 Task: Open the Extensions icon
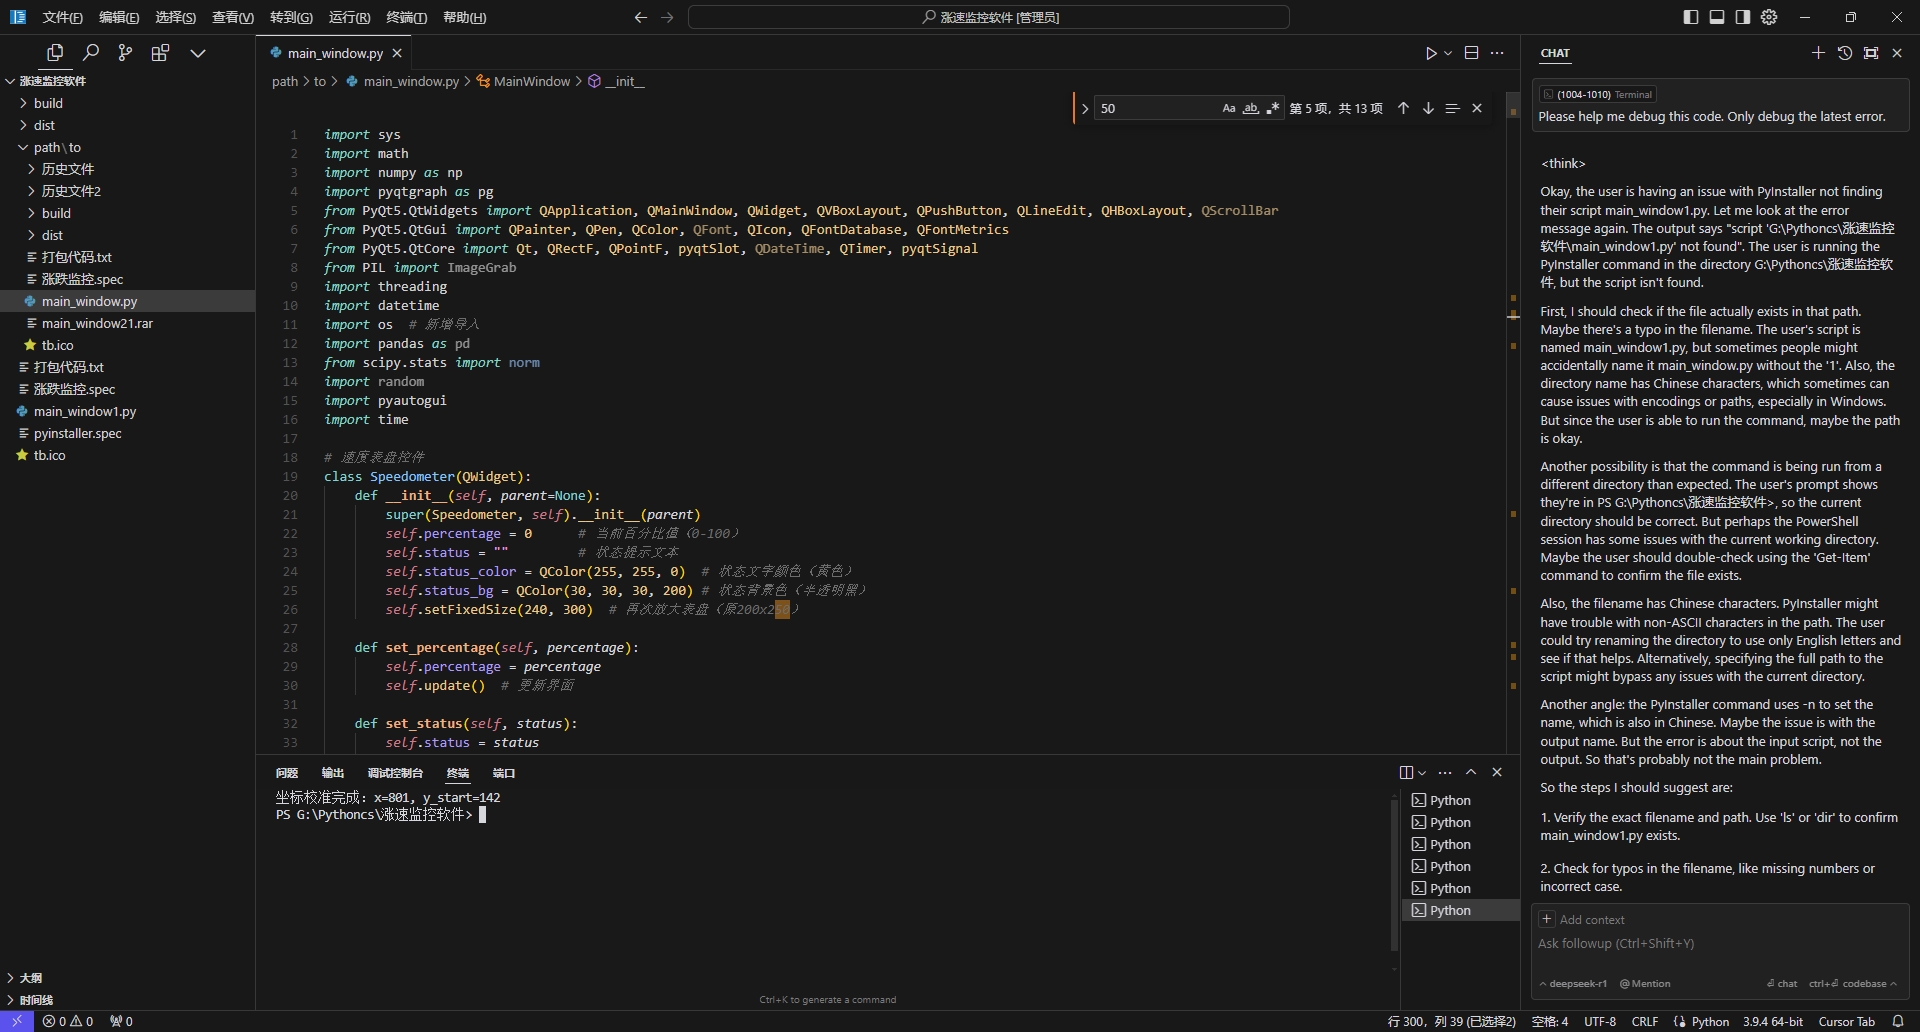tap(160, 53)
